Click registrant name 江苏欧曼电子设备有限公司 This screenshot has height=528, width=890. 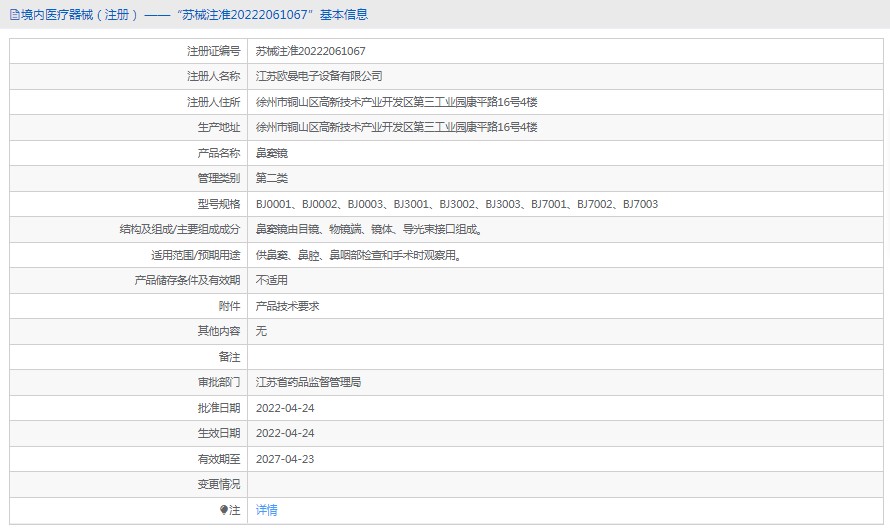319,76
